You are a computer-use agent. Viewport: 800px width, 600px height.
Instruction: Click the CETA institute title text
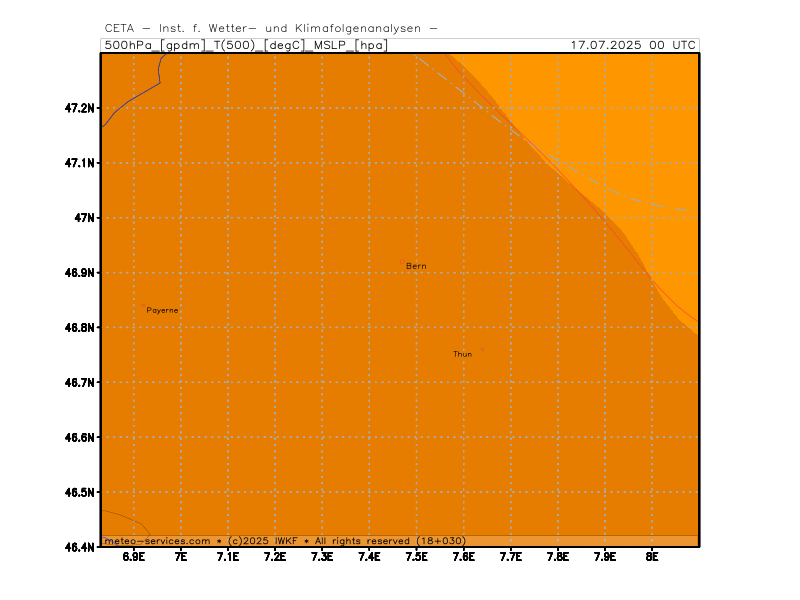(x=271, y=28)
